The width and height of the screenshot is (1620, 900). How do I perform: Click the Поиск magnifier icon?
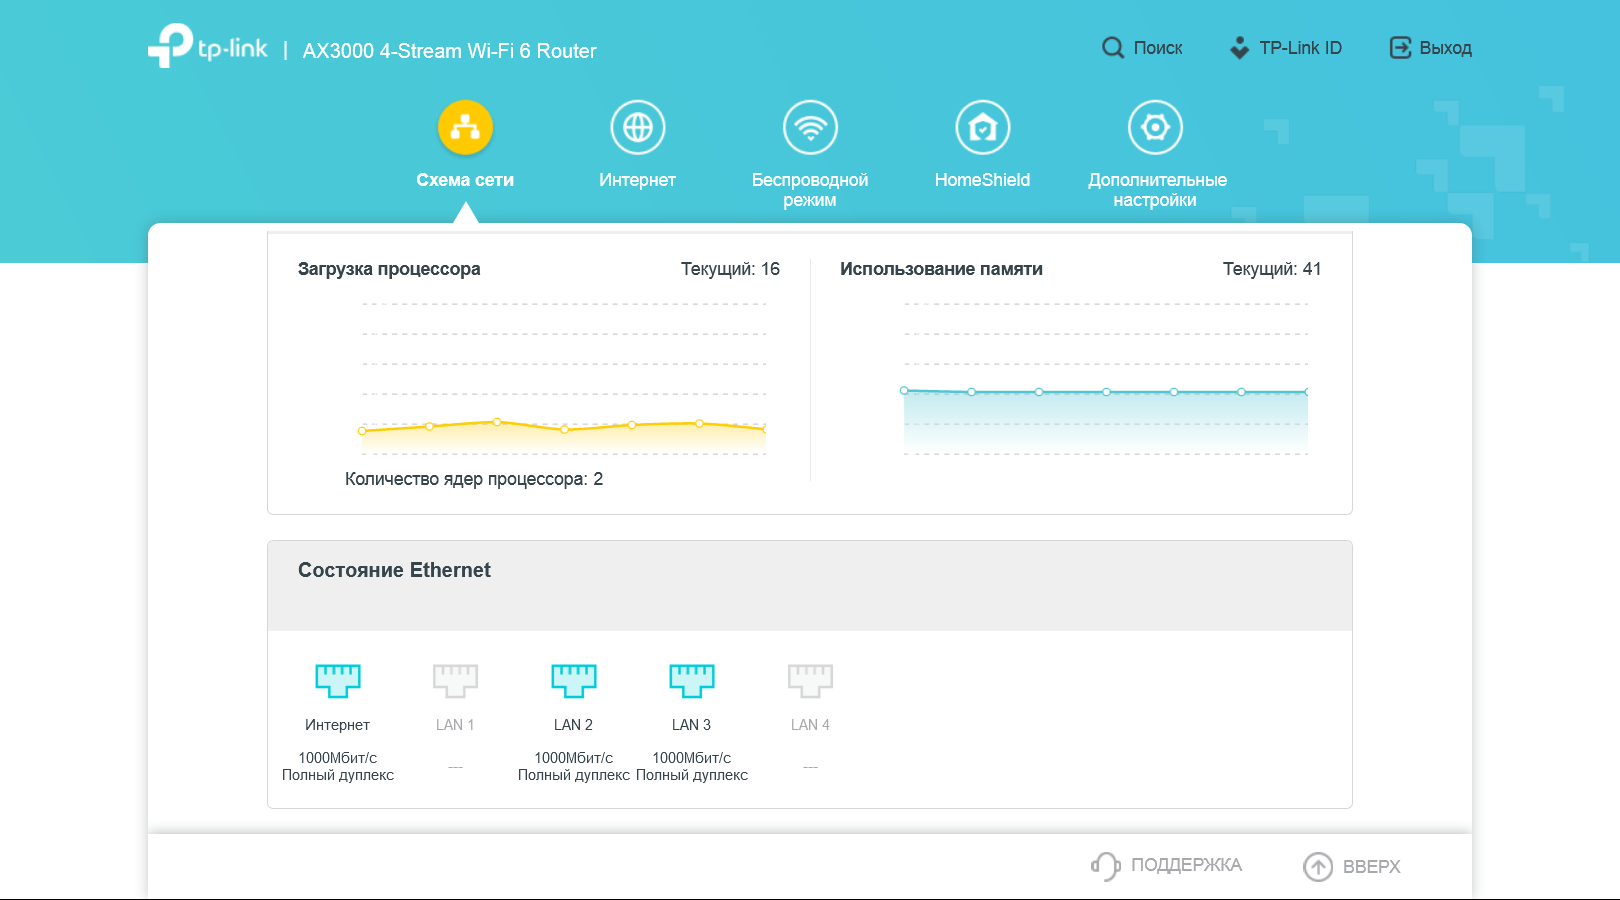click(x=1113, y=48)
